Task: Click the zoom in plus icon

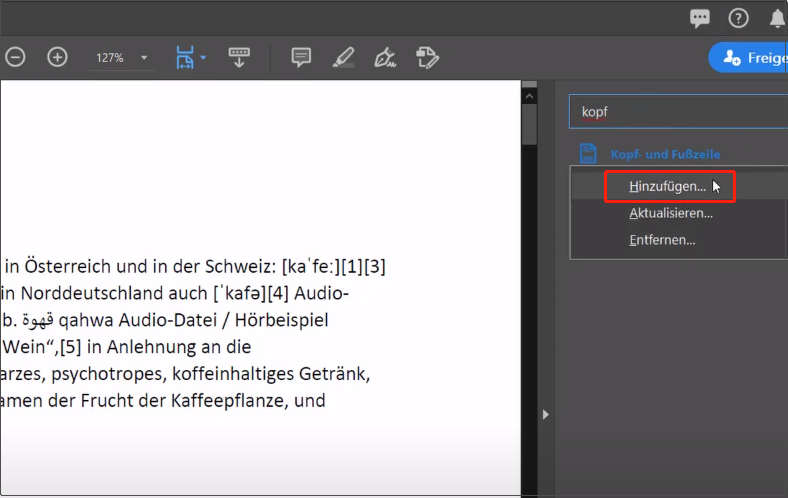Action: click(x=57, y=57)
